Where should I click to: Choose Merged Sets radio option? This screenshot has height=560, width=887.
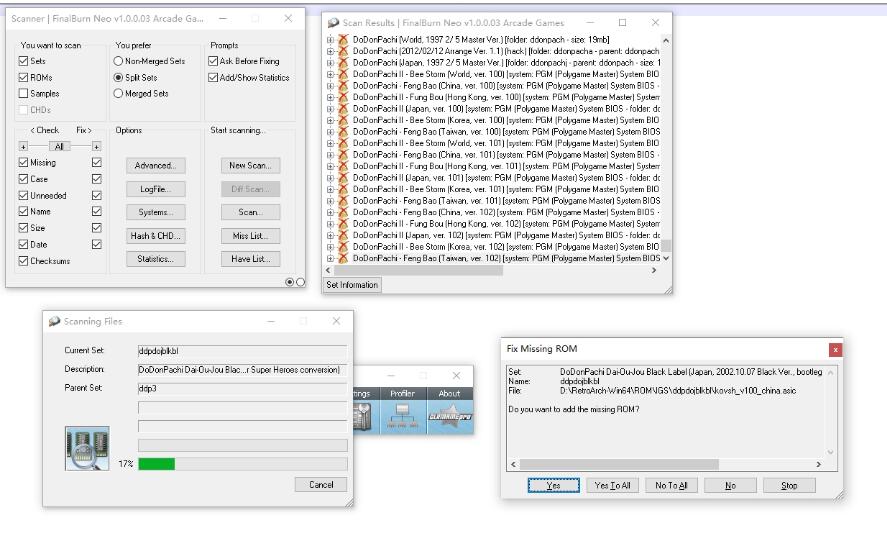(x=118, y=93)
